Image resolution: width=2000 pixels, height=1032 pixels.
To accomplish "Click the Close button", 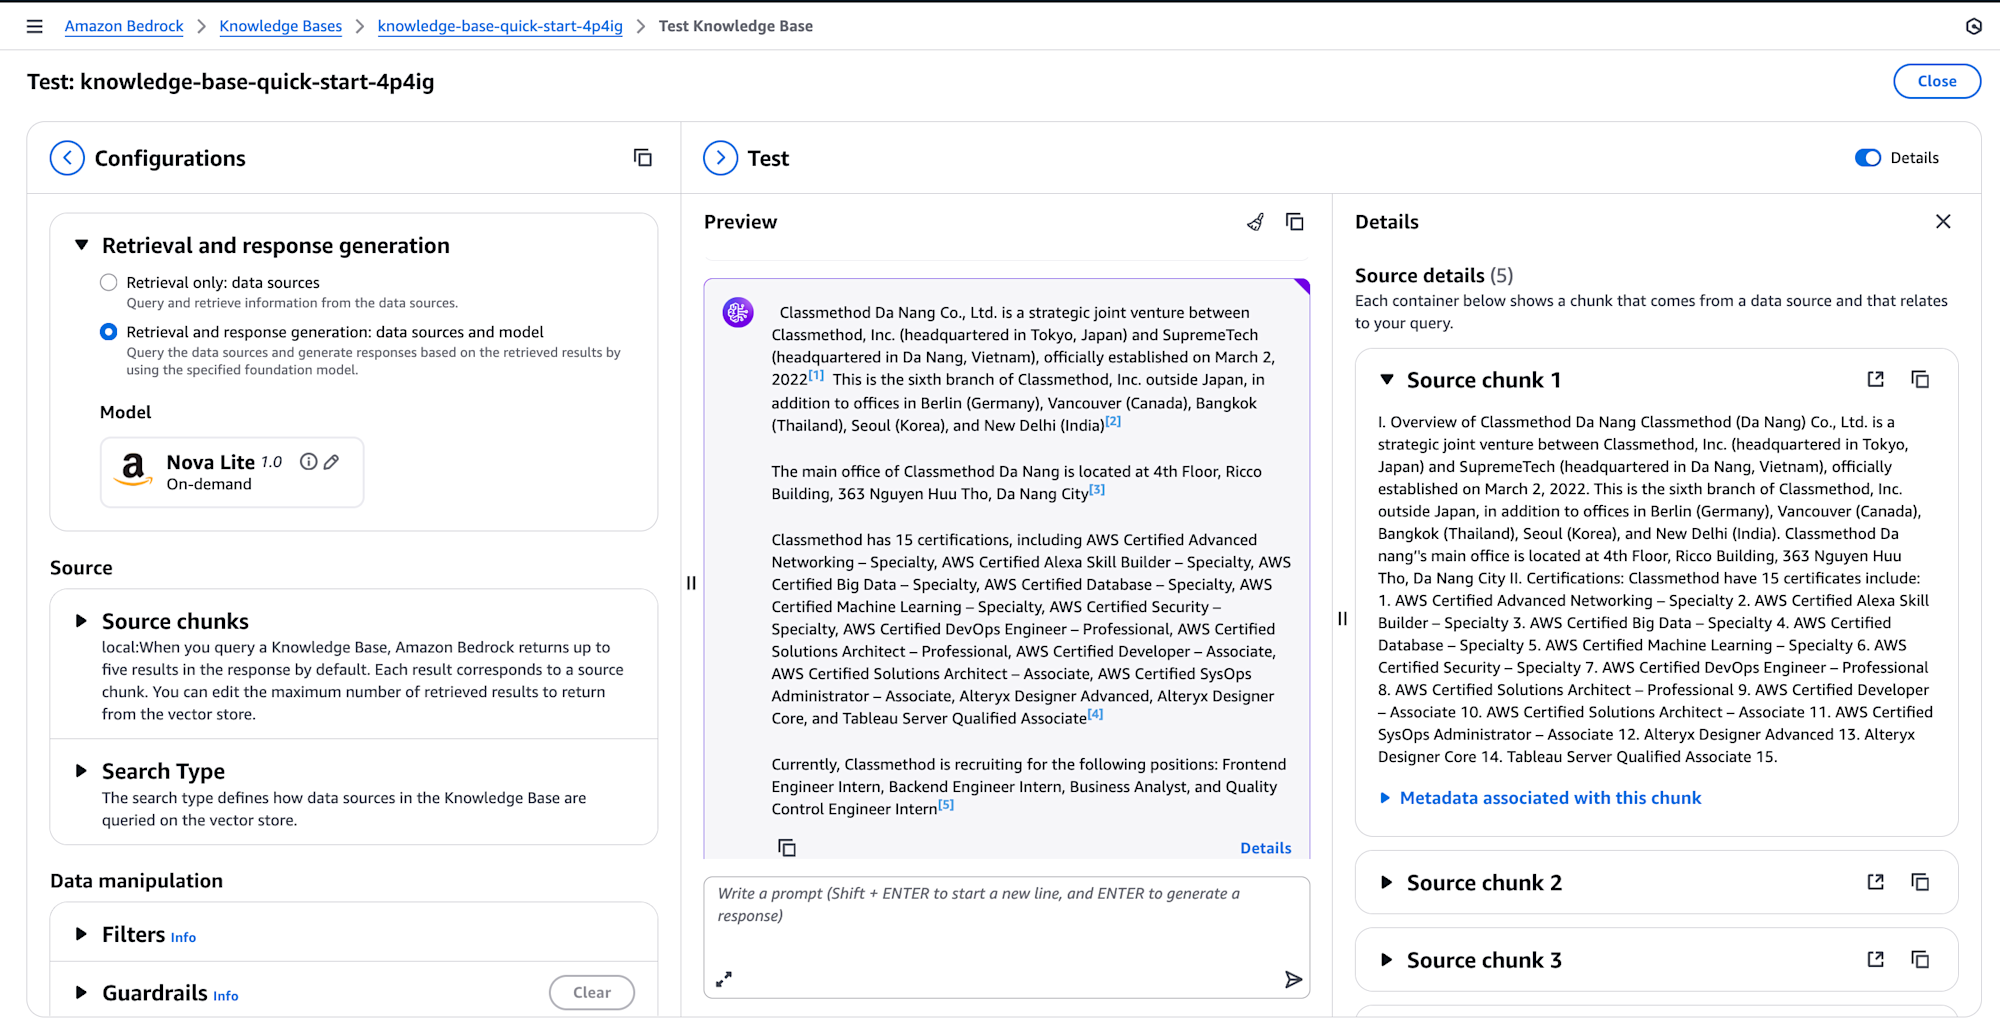I will tap(1937, 81).
